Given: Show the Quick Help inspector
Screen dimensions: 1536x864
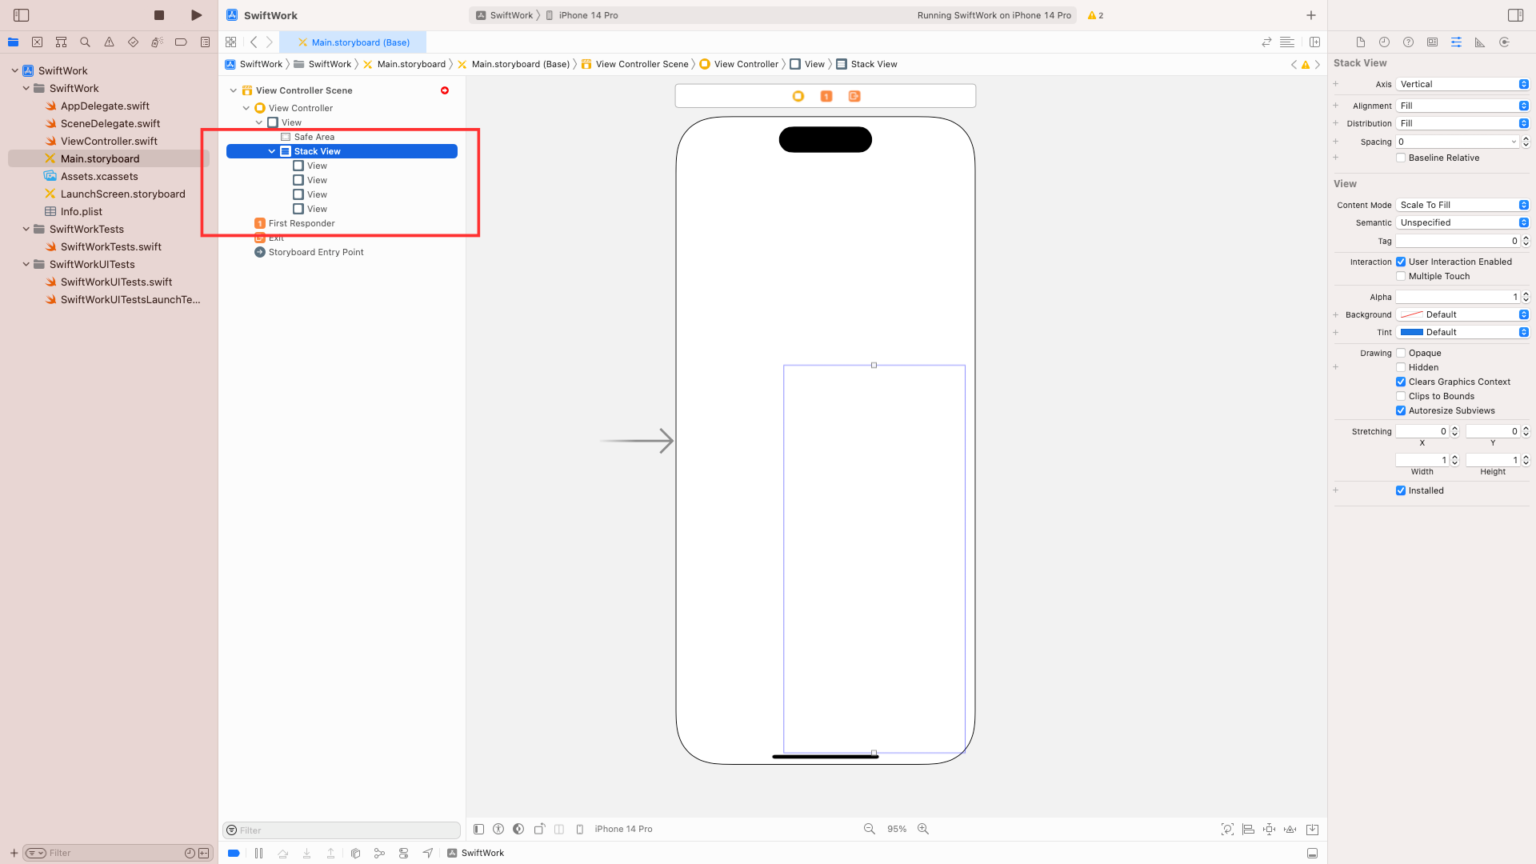Looking at the screenshot, I should [x=1408, y=42].
